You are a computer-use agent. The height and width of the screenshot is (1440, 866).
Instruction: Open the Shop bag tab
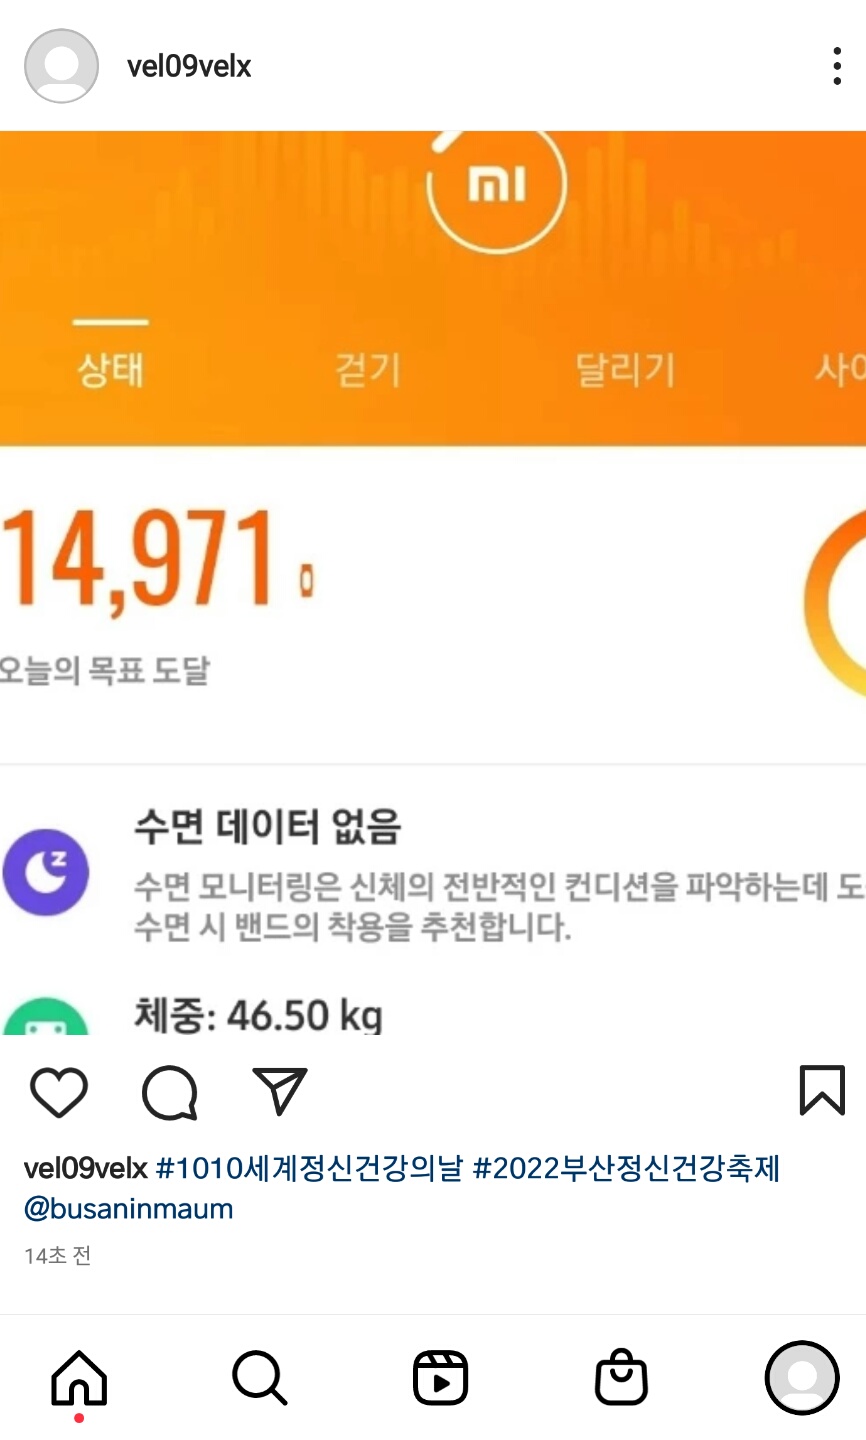coord(621,1378)
